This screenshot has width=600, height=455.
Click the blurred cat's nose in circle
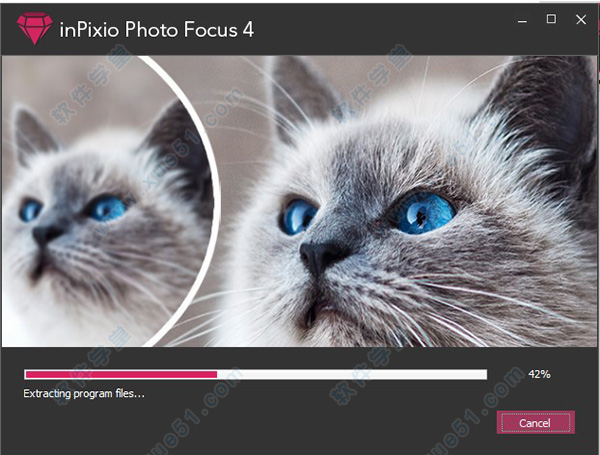click(x=46, y=234)
